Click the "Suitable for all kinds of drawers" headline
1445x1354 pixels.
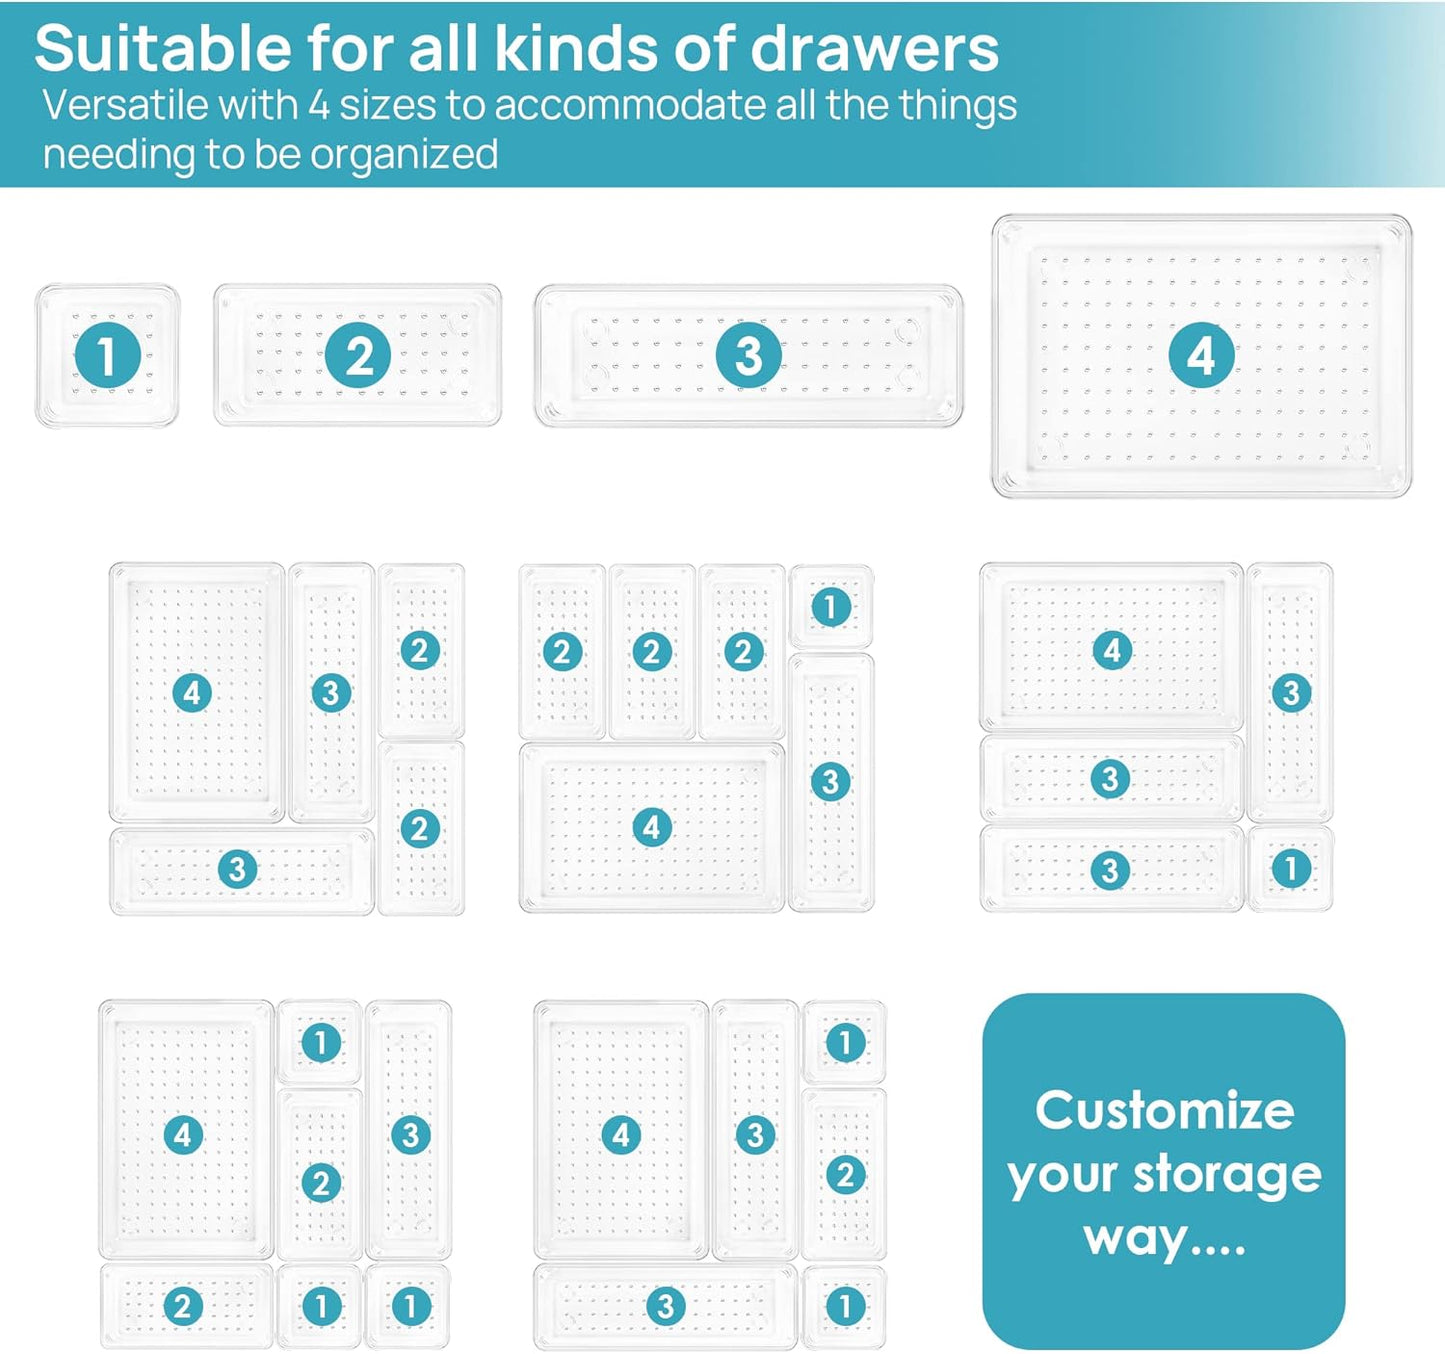[x=516, y=48]
